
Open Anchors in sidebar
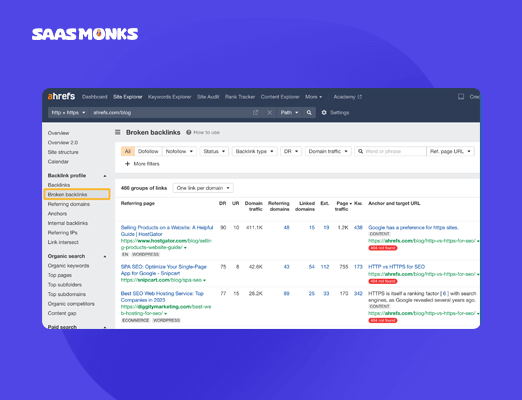[57, 214]
